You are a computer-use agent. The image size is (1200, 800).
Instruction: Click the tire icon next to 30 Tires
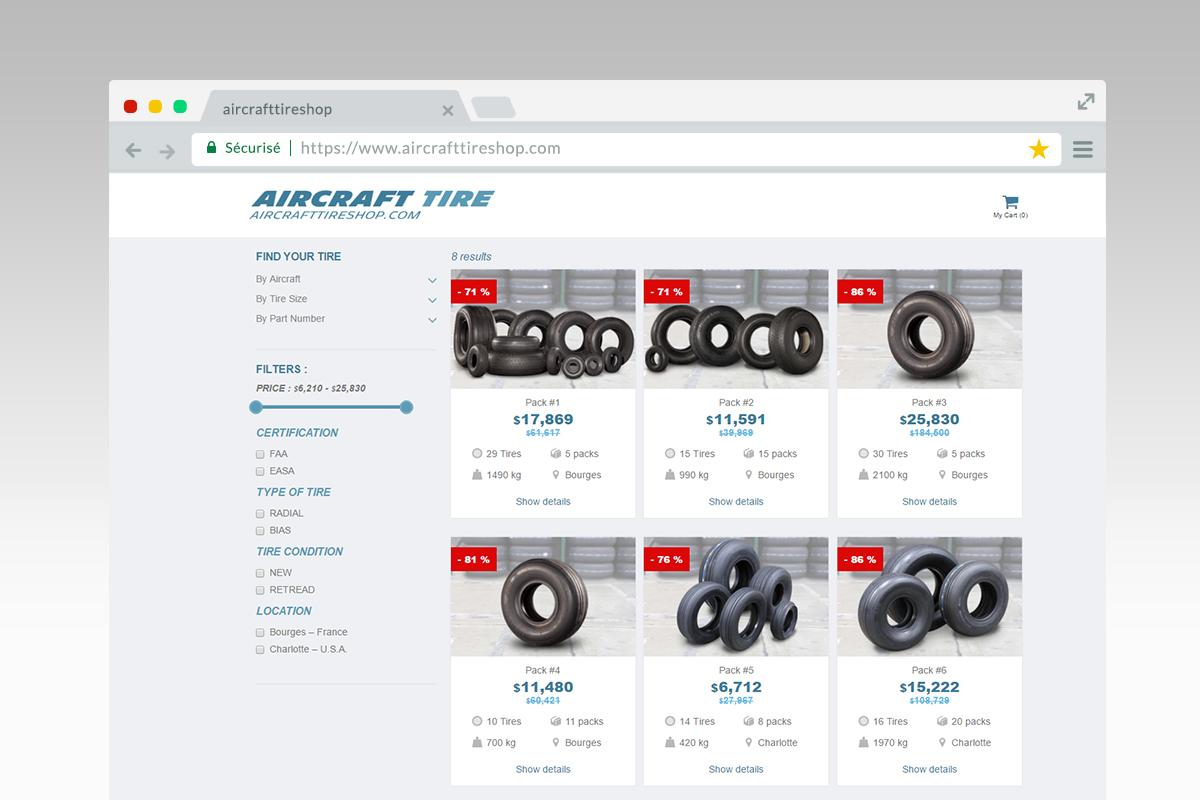863,453
